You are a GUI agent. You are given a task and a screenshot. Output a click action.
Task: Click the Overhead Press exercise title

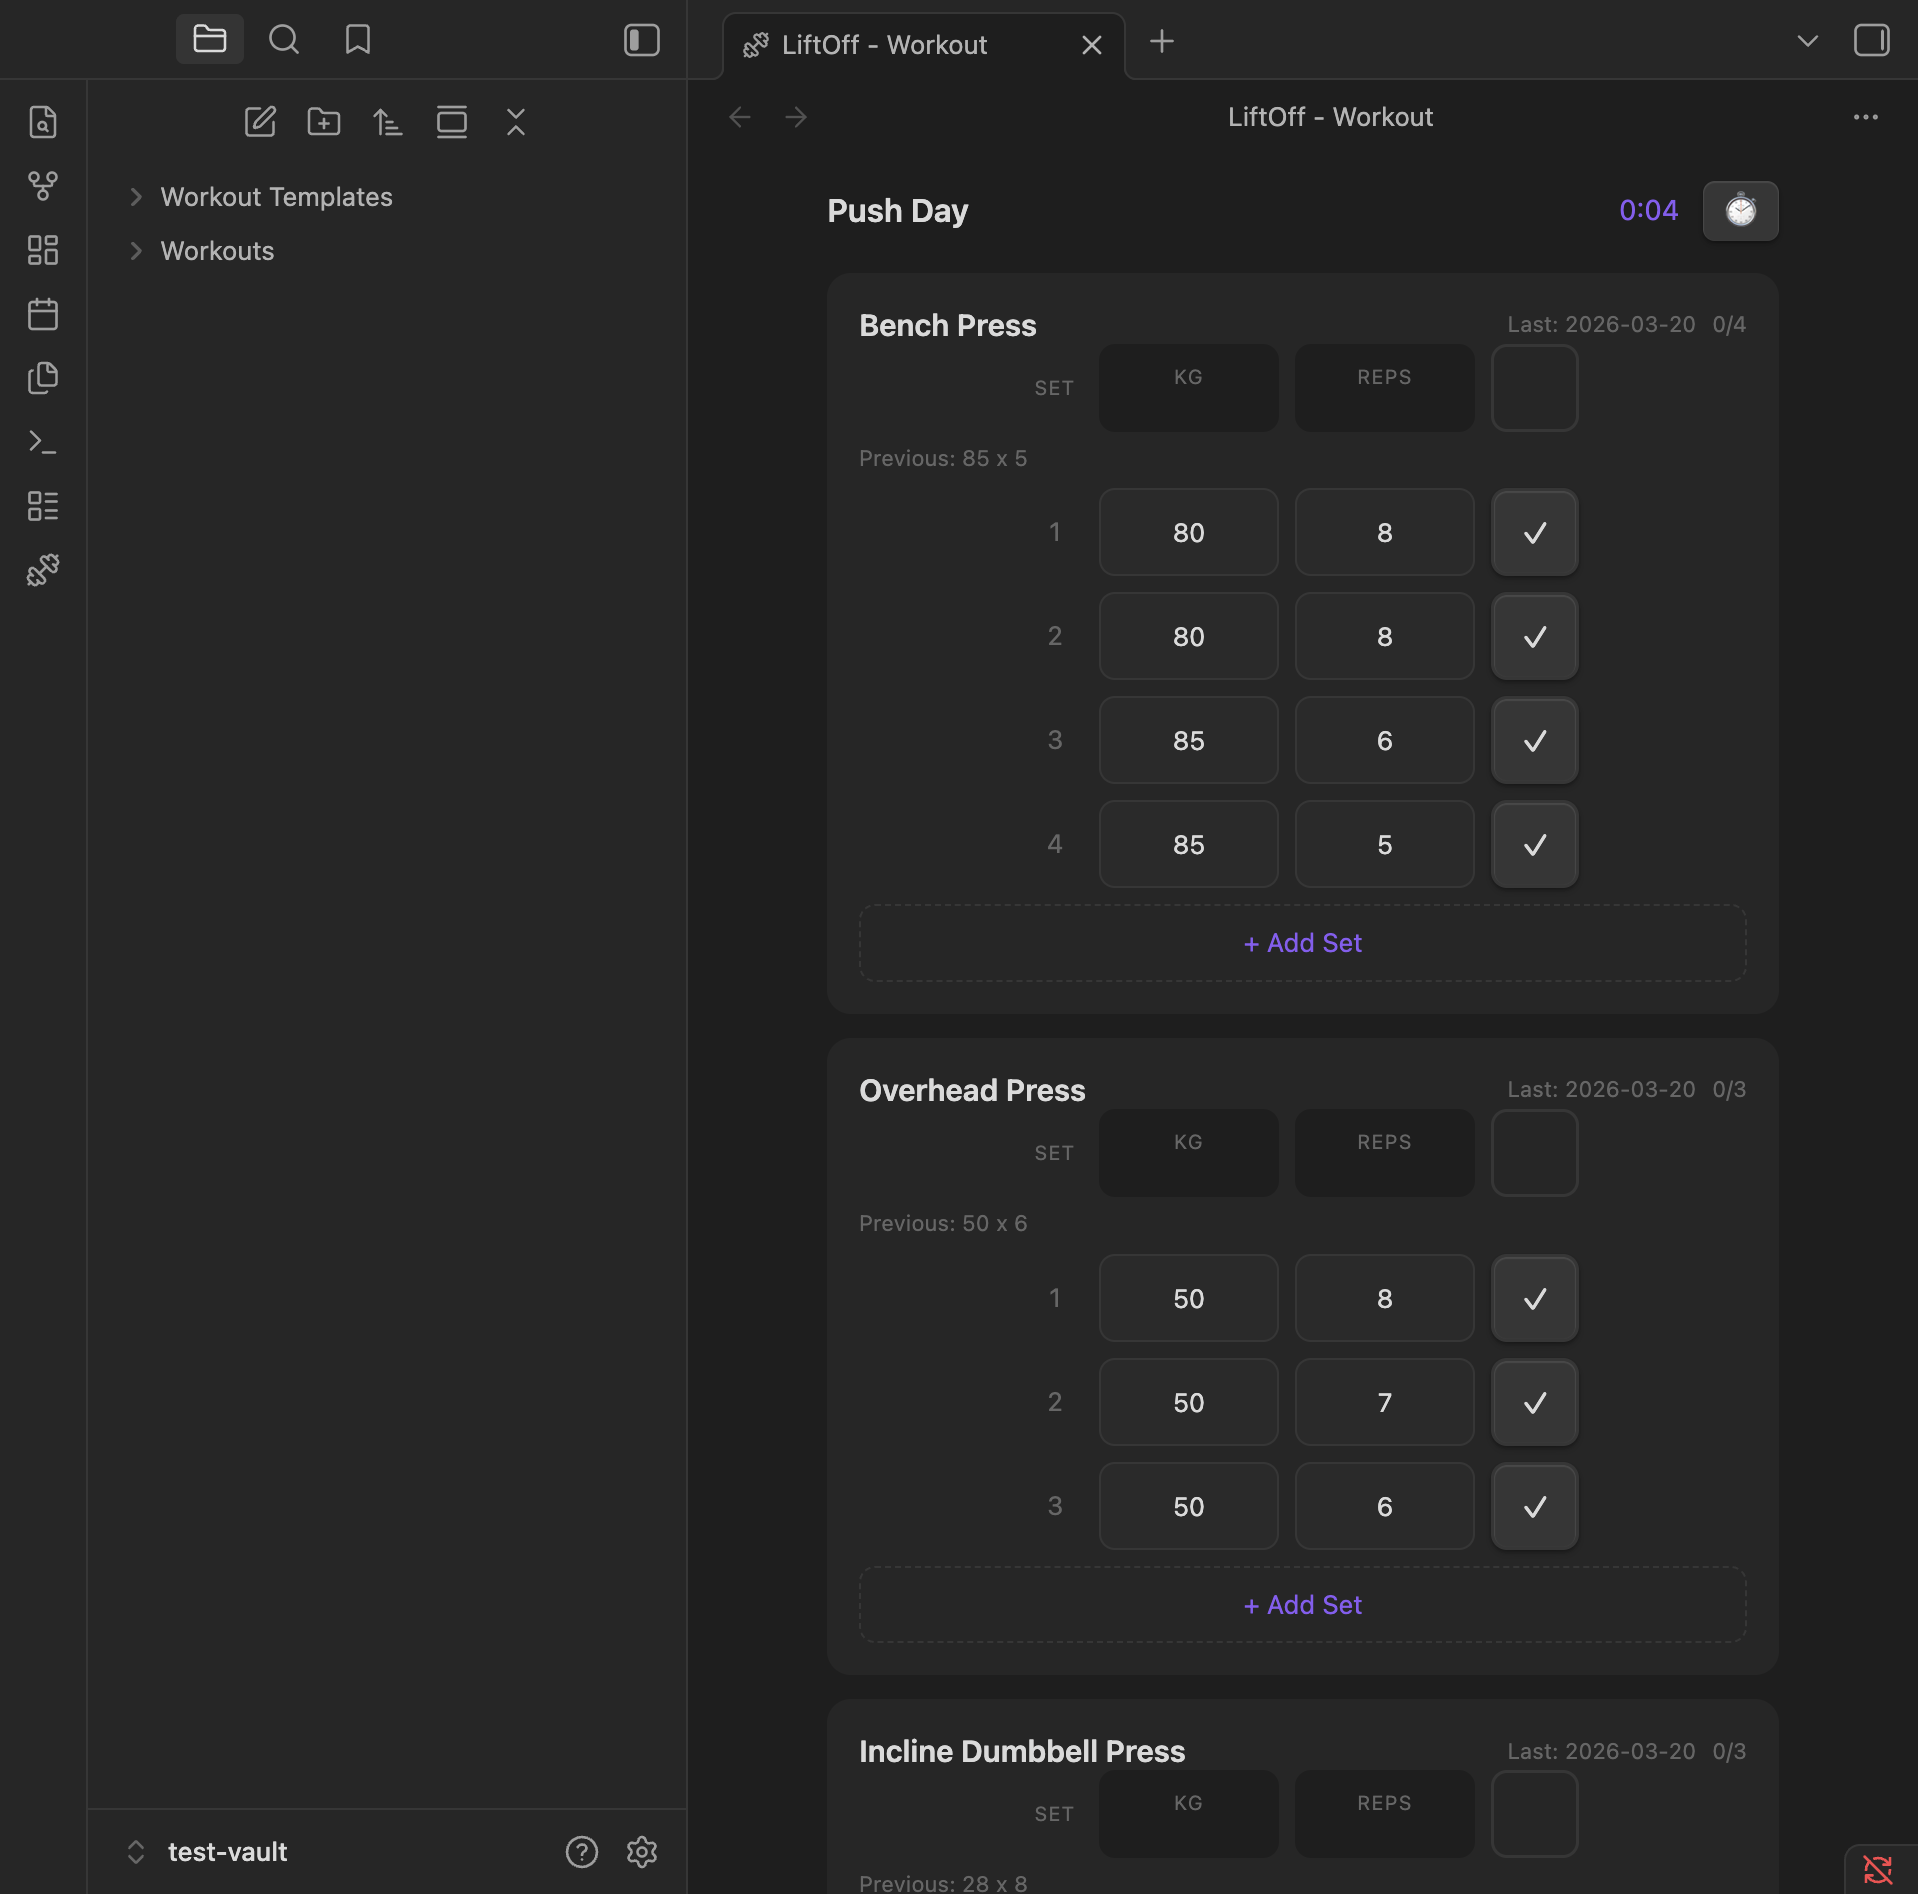[x=971, y=1091]
